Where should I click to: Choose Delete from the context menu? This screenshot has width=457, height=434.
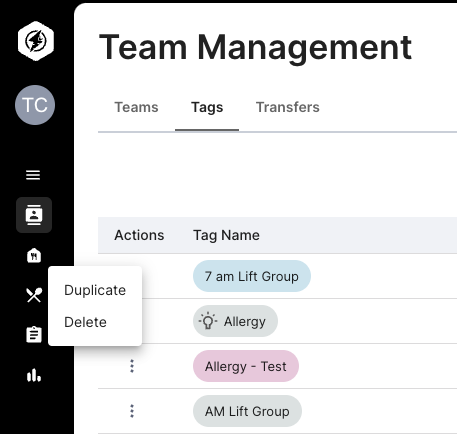tap(95, 322)
